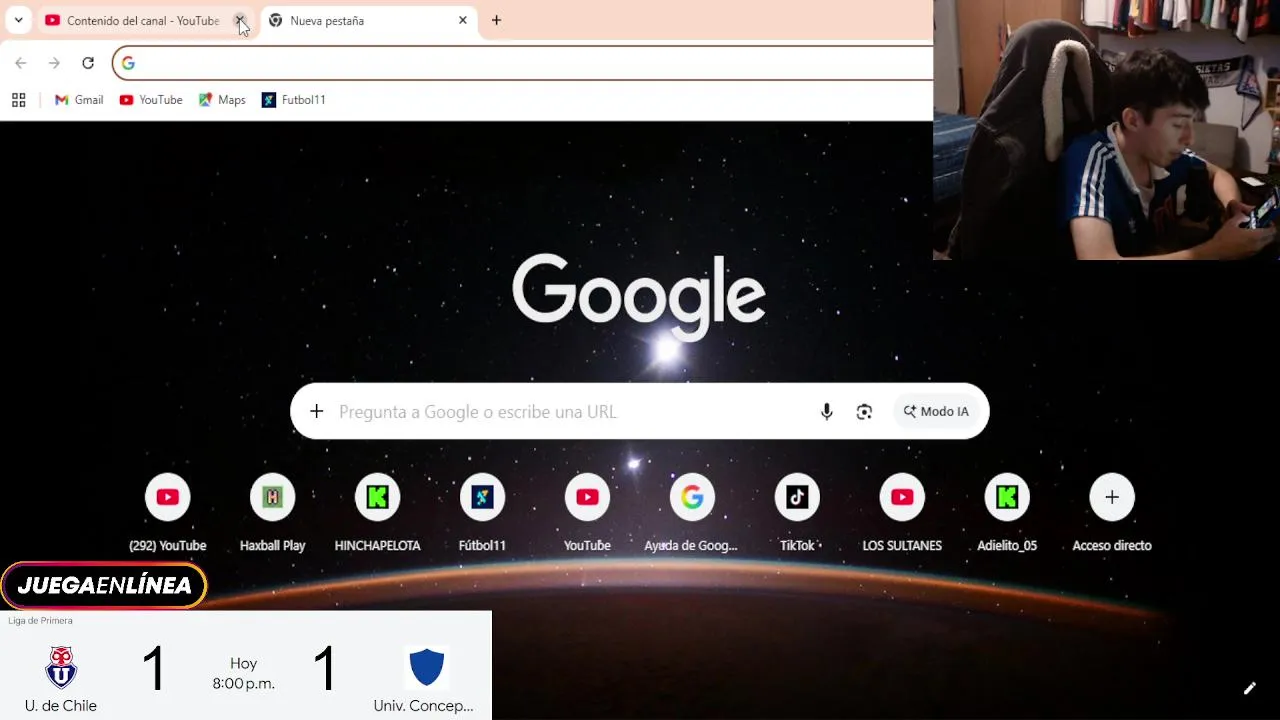Open the Fútbol11 shortcut tile

pyautogui.click(x=482, y=513)
